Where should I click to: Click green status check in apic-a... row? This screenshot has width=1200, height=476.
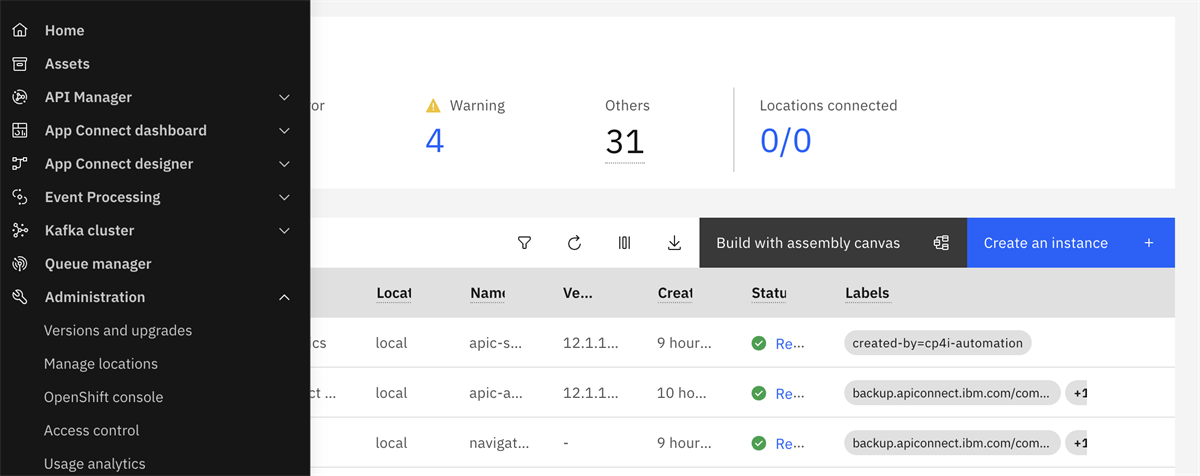[x=759, y=393]
